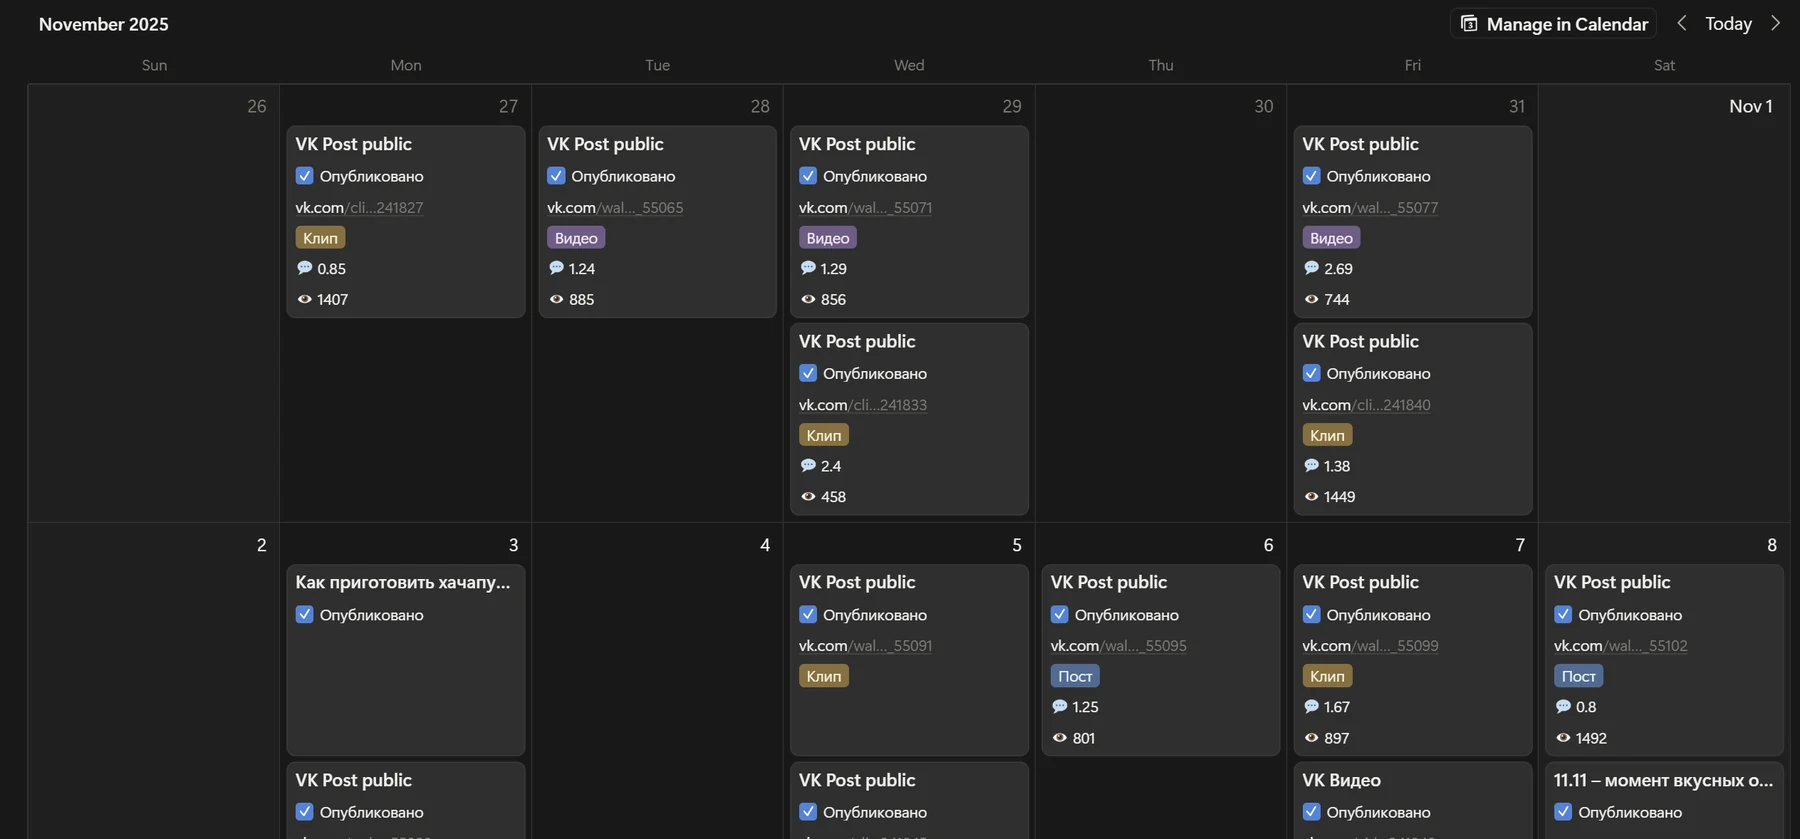Click the eye views icon showing 1407

click(304, 299)
